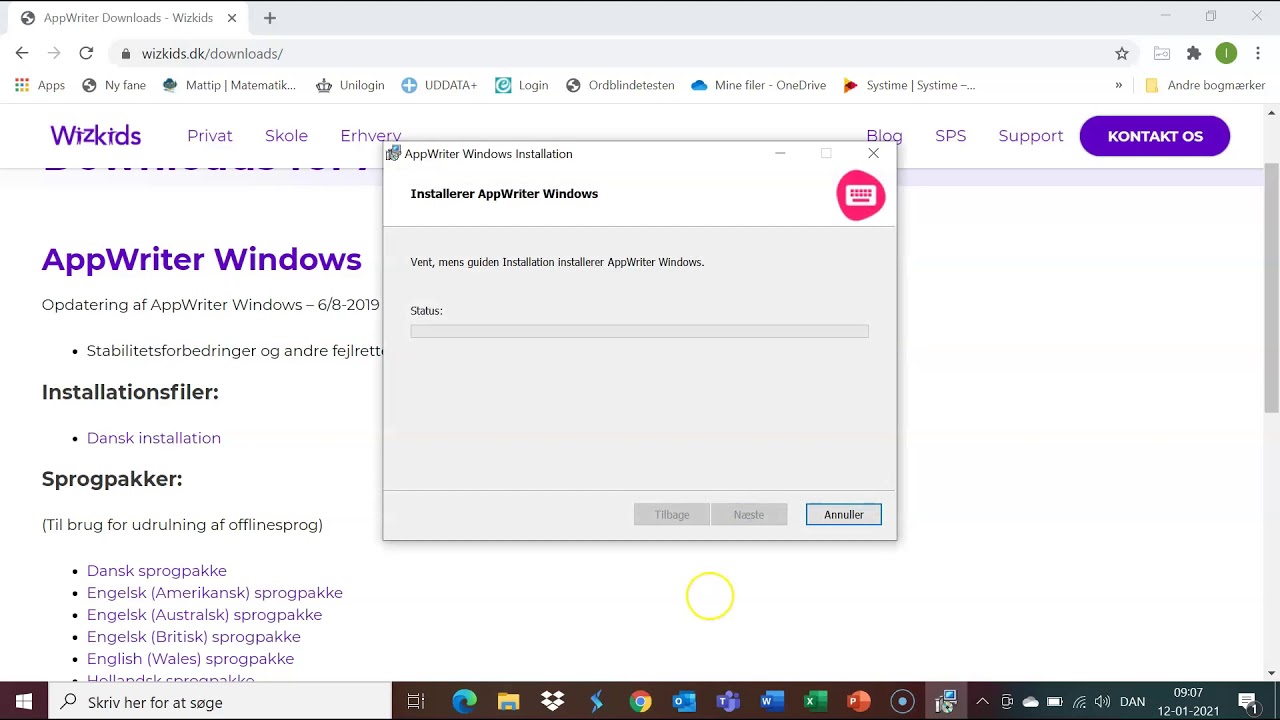Open Task View from the taskbar
This screenshot has width=1280, height=720.
coord(416,702)
